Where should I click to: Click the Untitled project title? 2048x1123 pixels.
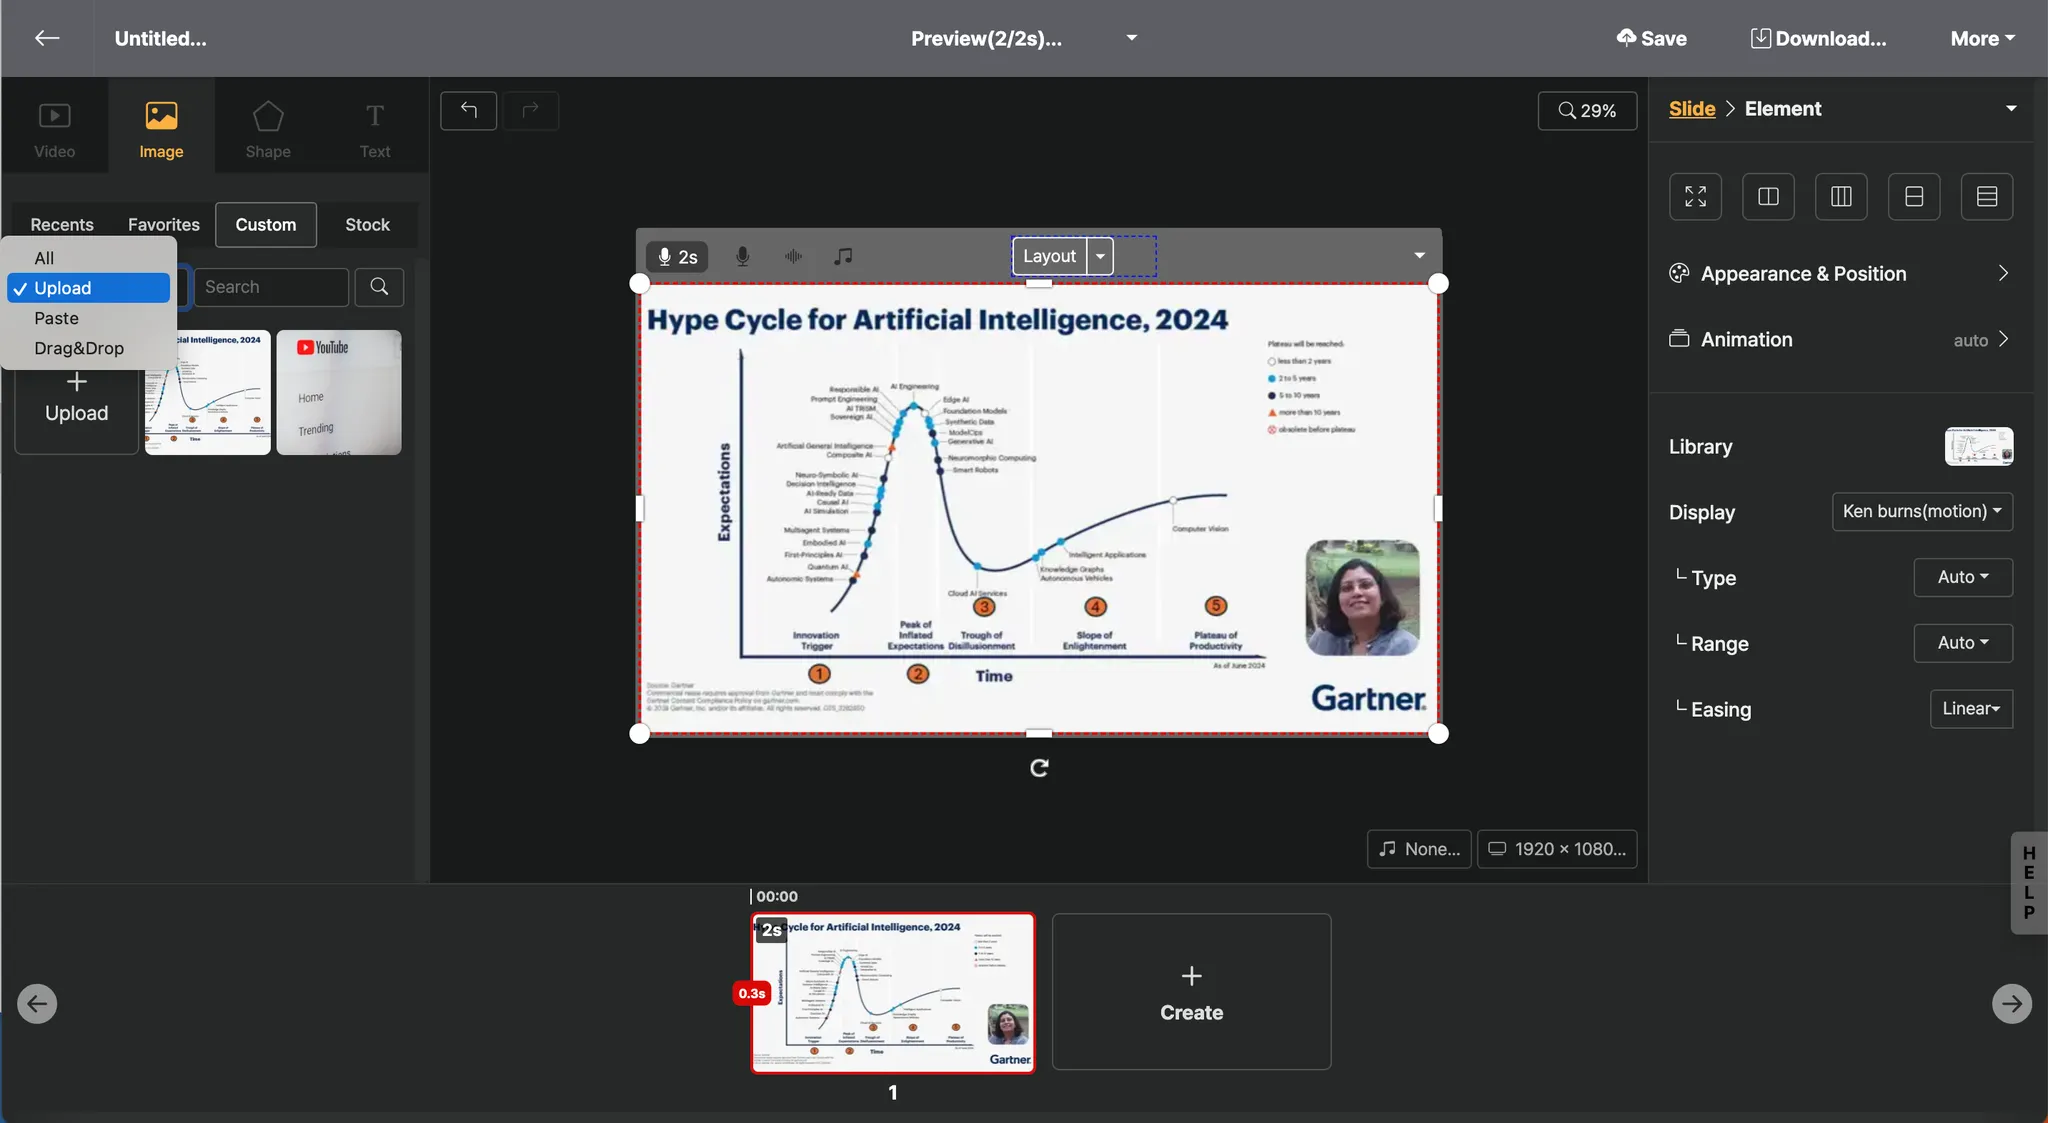click(161, 38)
